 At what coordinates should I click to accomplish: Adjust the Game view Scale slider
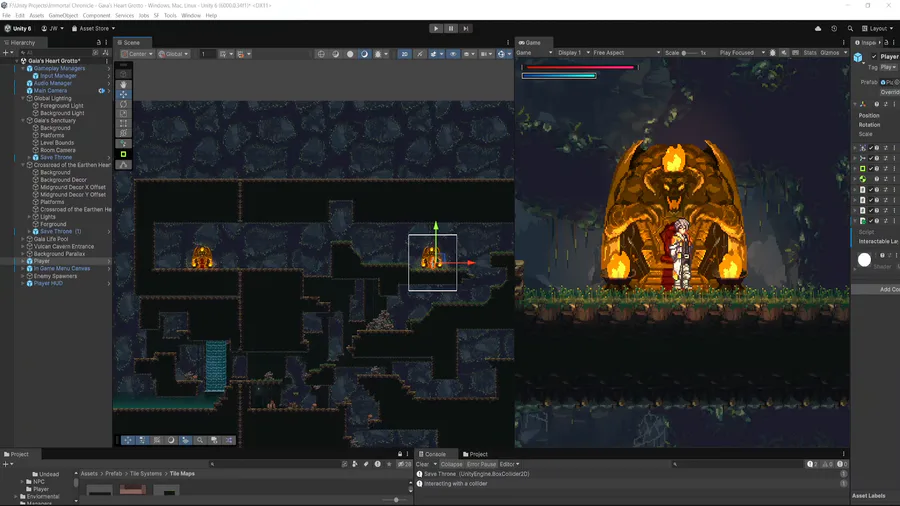pos(689,53)
